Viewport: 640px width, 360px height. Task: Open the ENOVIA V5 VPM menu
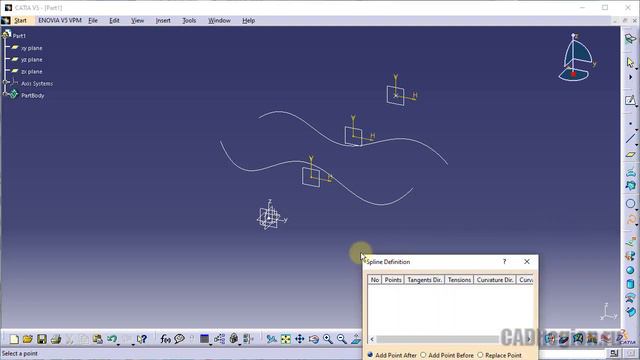pyautogui.click(x=60, y=20)
